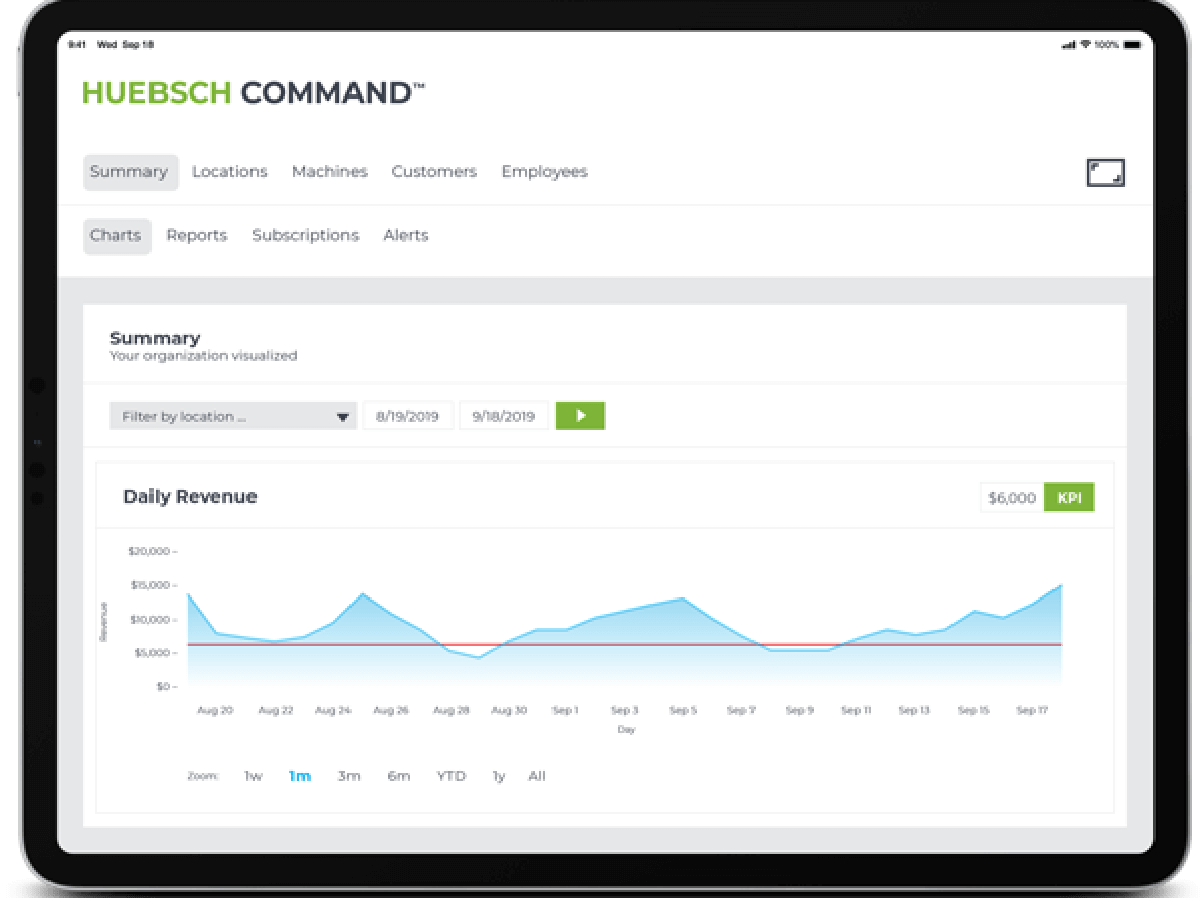Click the green KPI button

pyautogui.click(x=1069, y=498)
